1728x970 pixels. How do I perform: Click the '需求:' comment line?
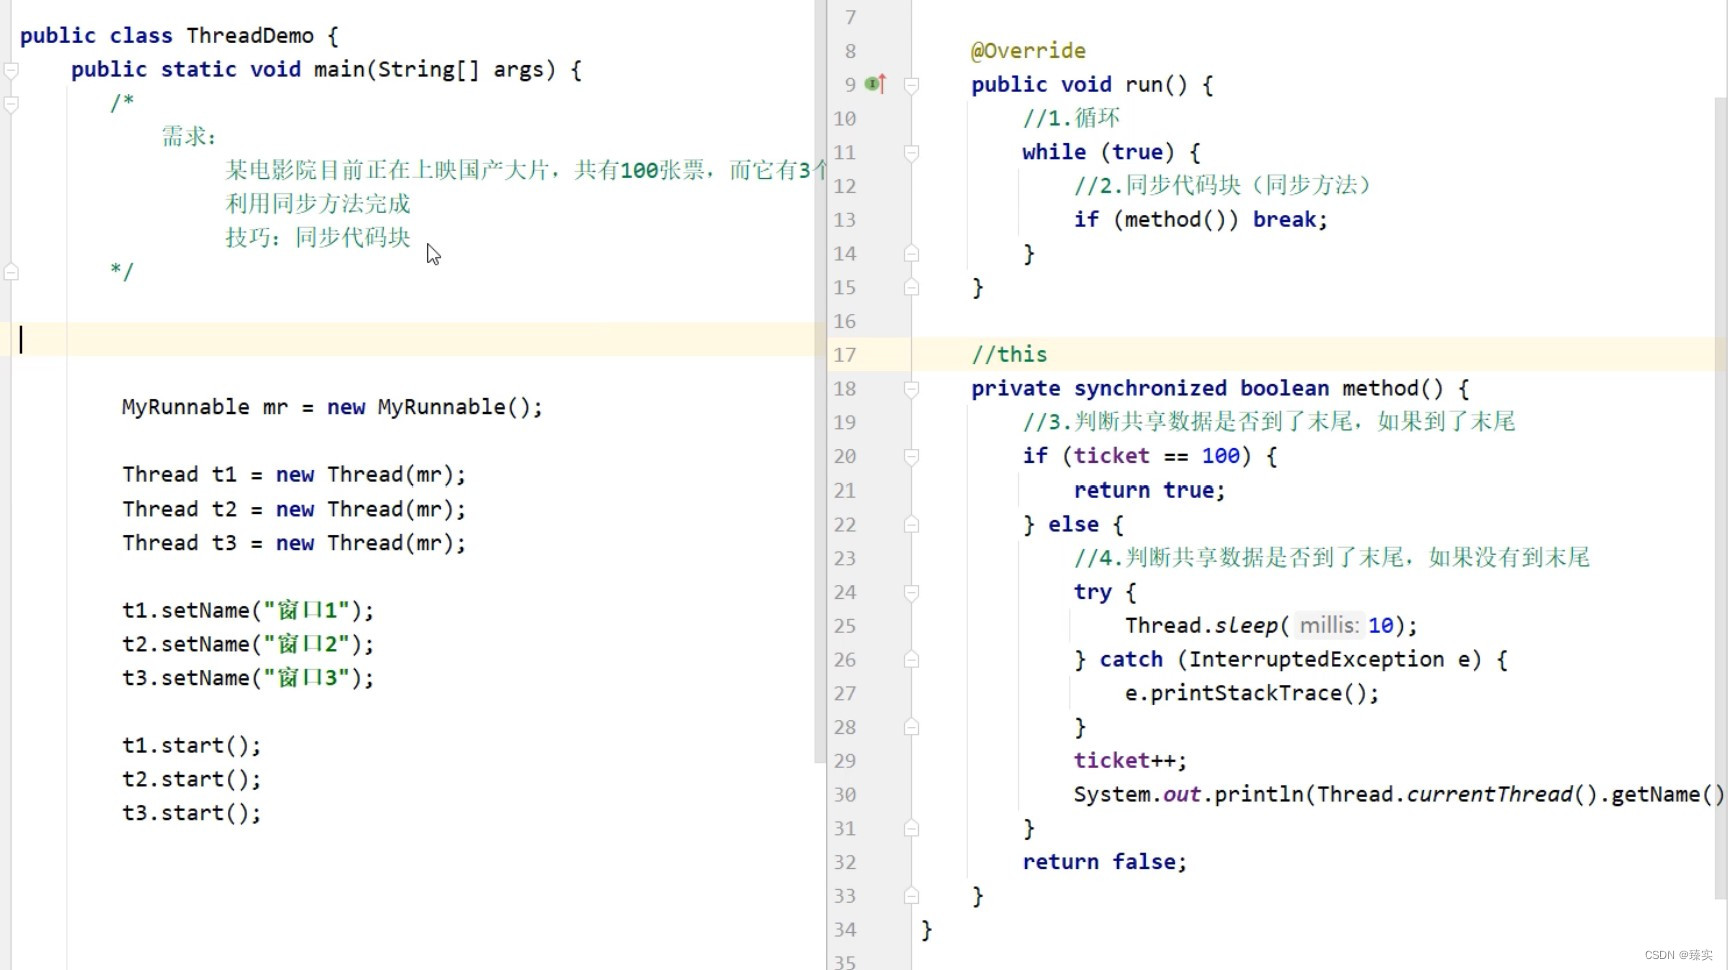[x=189, y=137]
